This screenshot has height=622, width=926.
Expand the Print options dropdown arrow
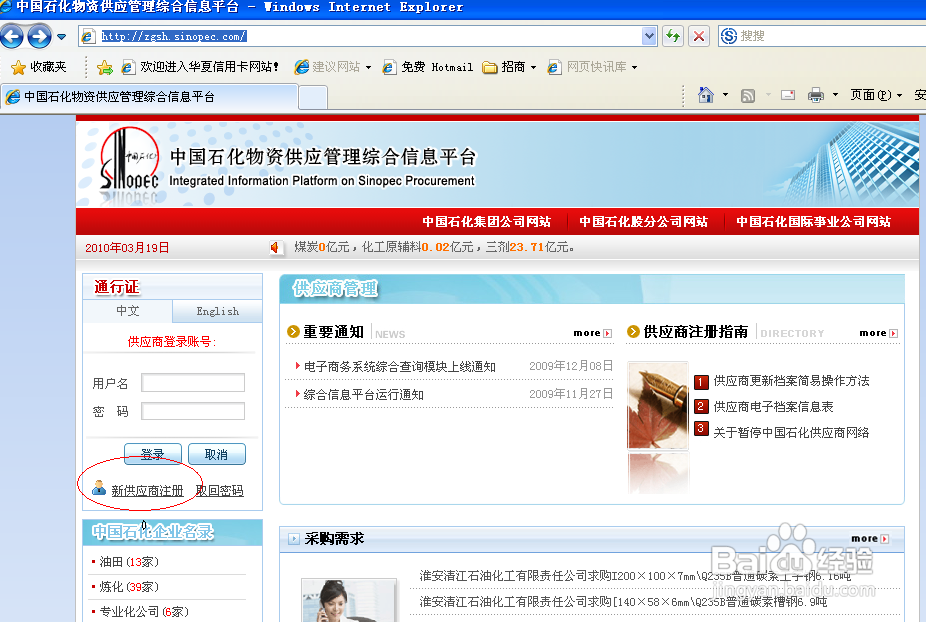pyautogui.click(x=835, y=95)
